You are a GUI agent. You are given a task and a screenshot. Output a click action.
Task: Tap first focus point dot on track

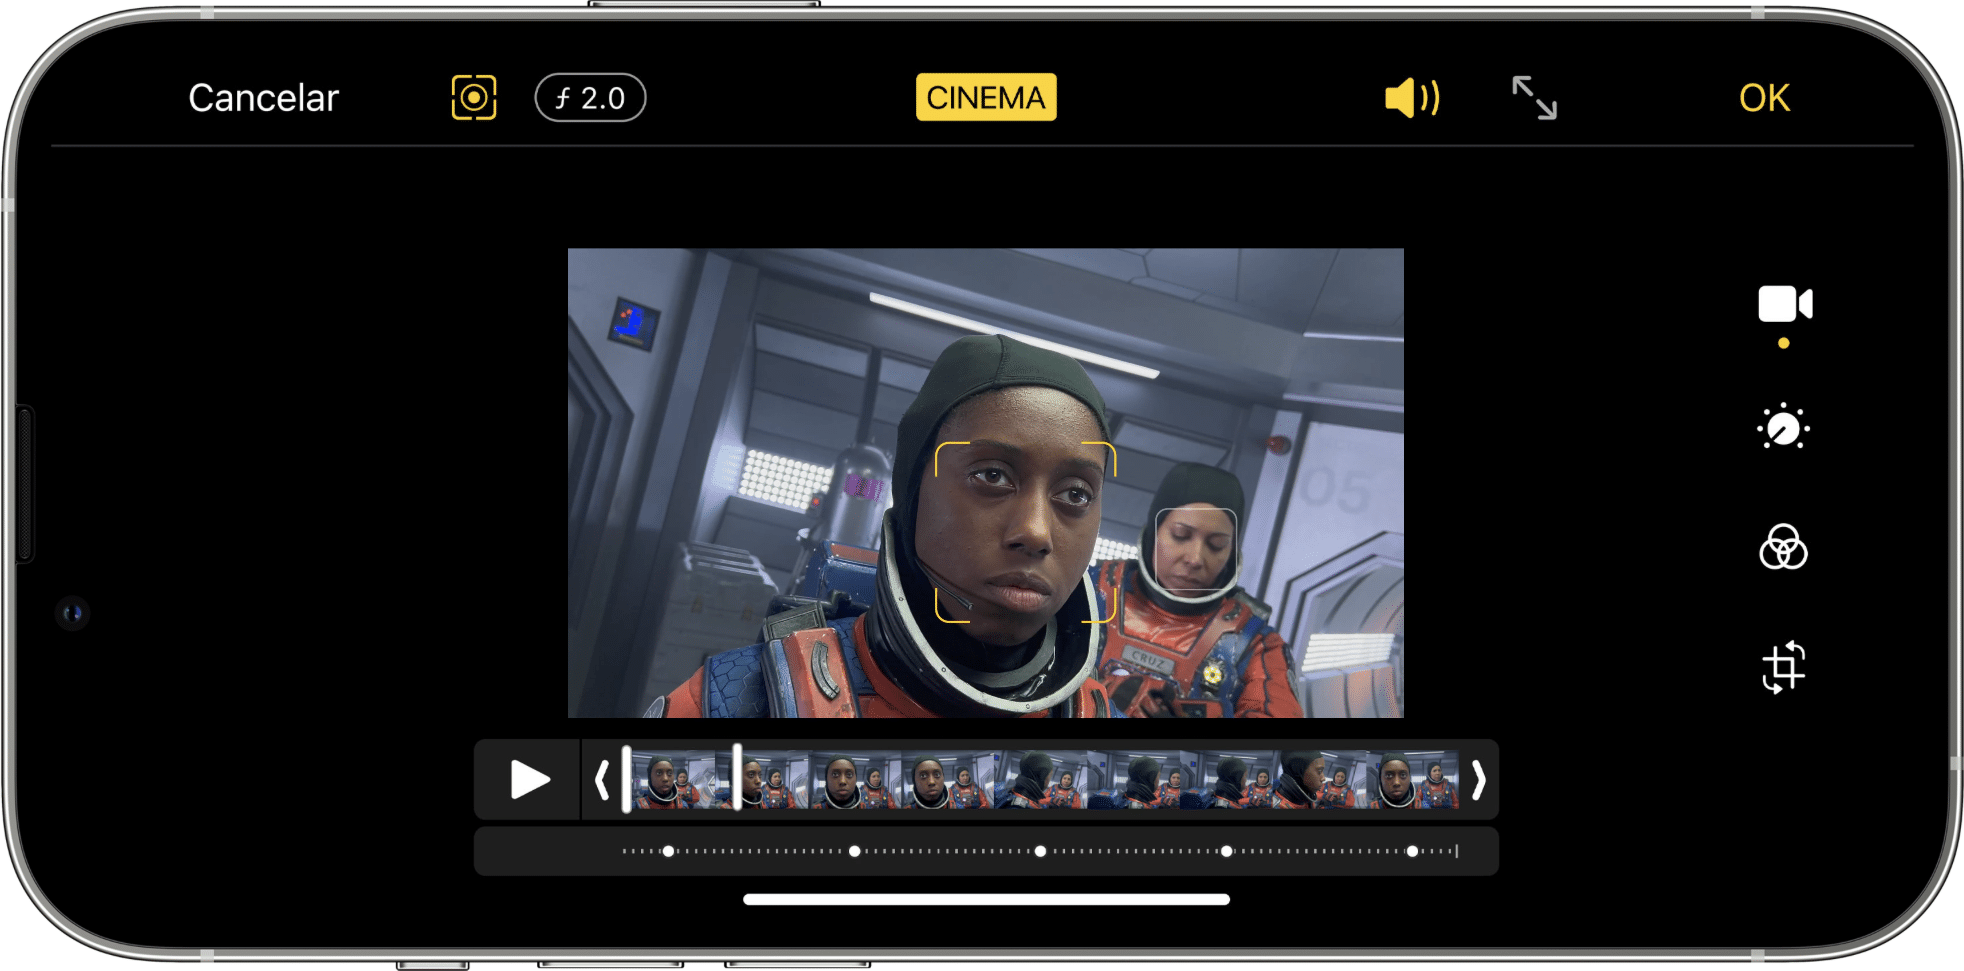(668, 851)
